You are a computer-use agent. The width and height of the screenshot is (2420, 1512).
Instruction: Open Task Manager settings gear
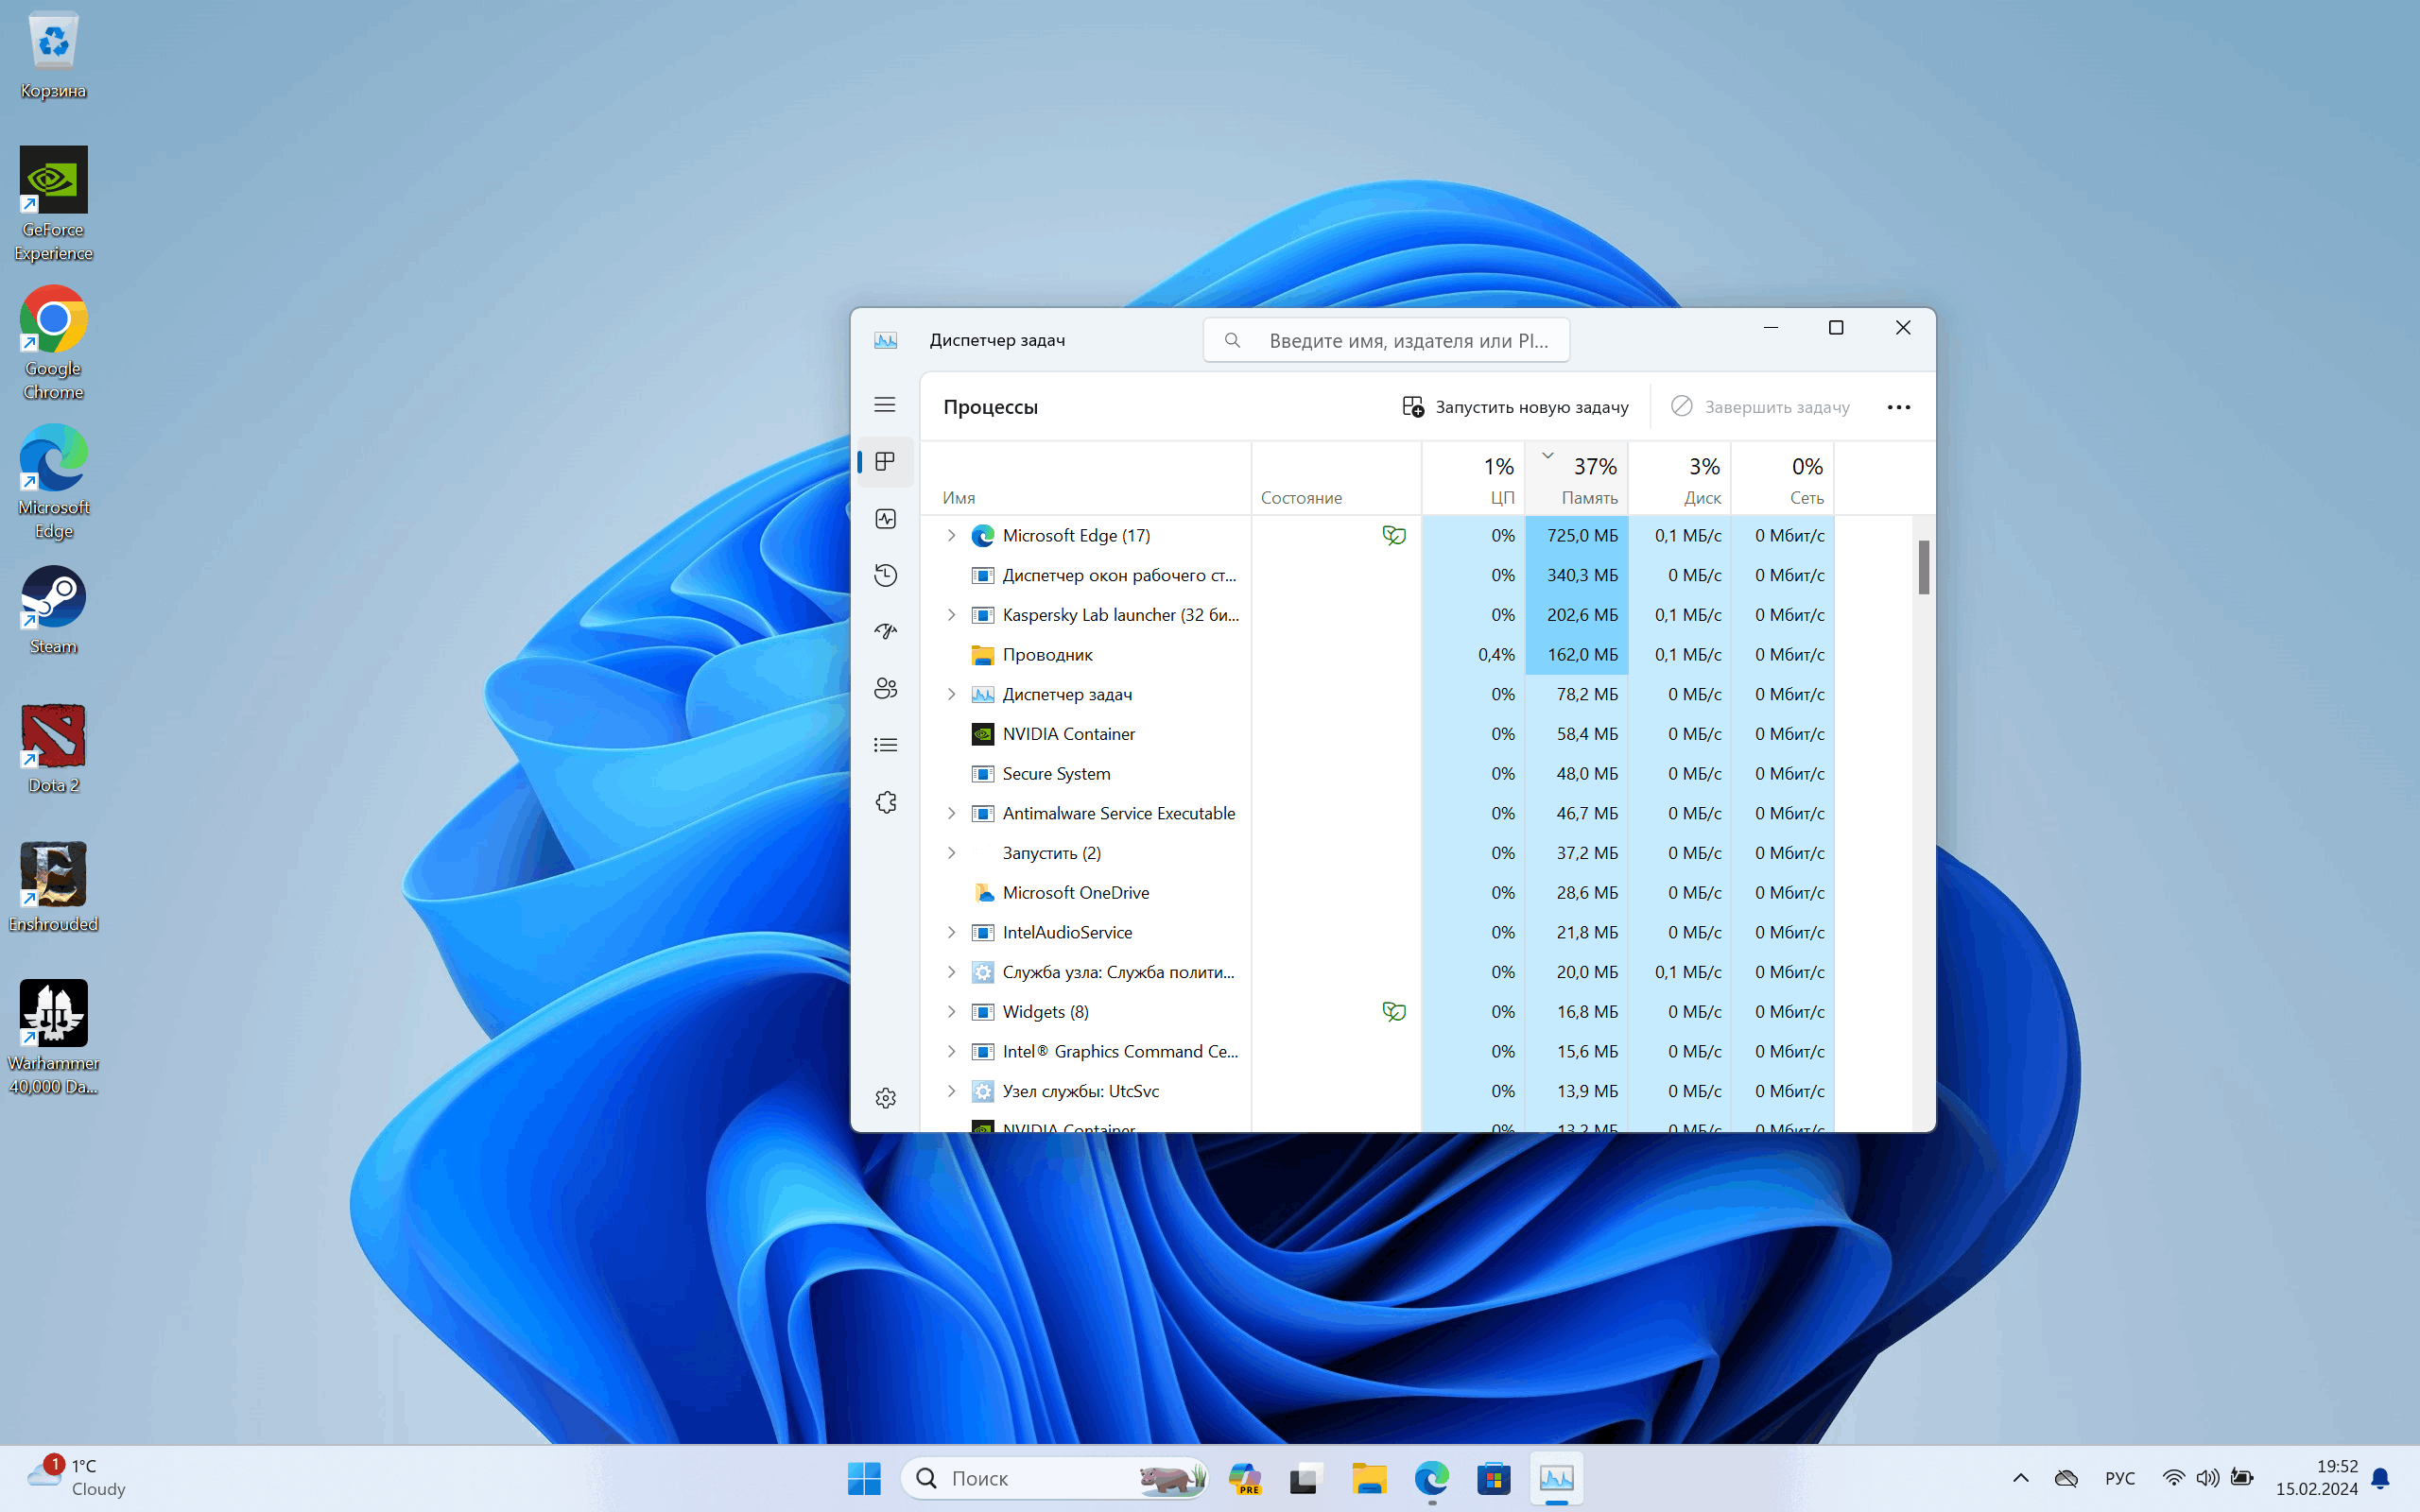pos(885,1098)
